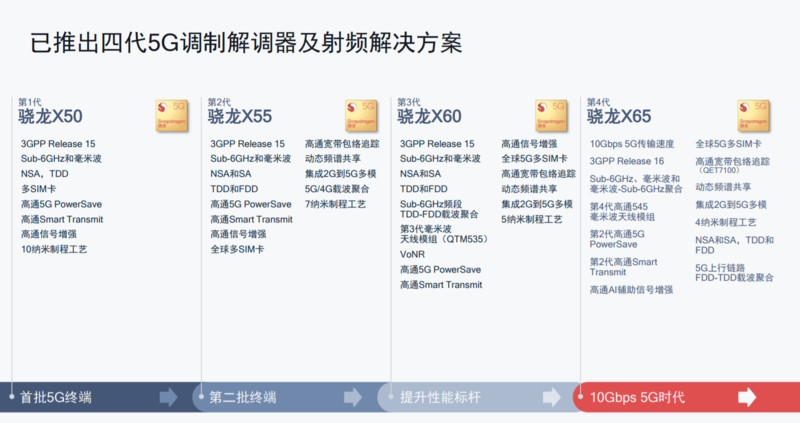The width and height of the screenshot is (800, 423).
Task: Click the 5G/4G载波聚合 line
Action: point(337,189)
